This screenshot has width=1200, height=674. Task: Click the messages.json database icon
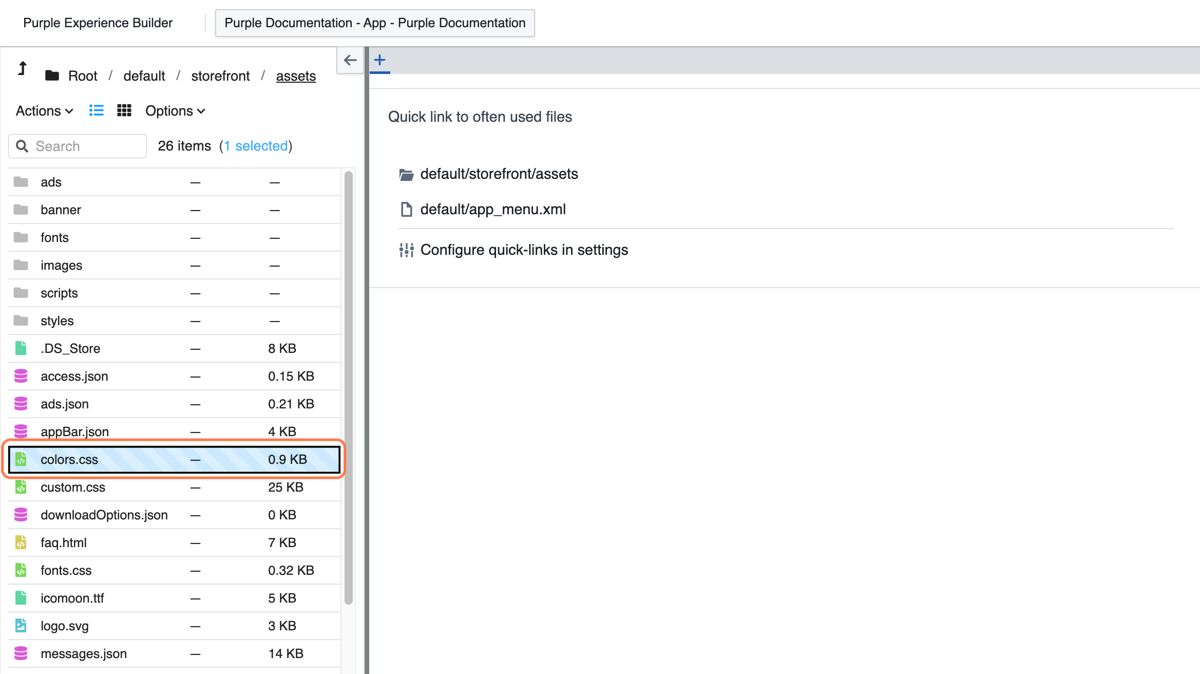(x=21, y=654)
